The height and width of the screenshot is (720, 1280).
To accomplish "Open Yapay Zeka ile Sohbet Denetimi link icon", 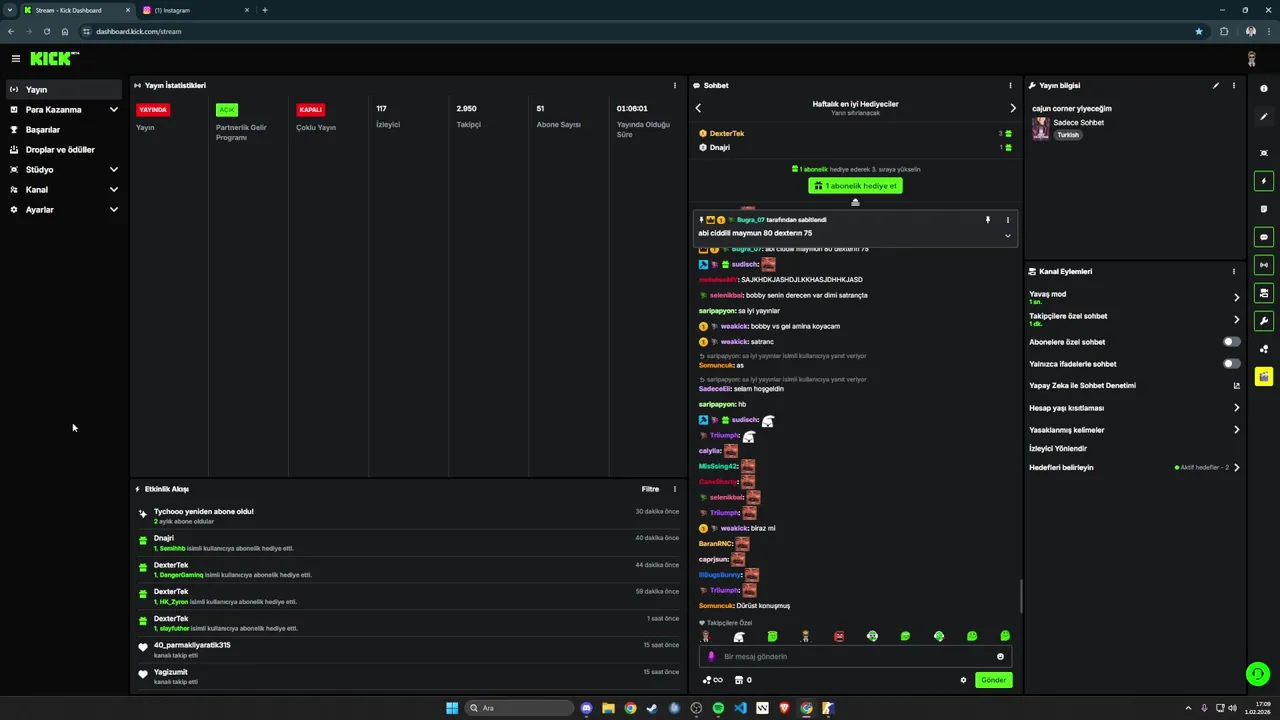I will pos(1236,386).
